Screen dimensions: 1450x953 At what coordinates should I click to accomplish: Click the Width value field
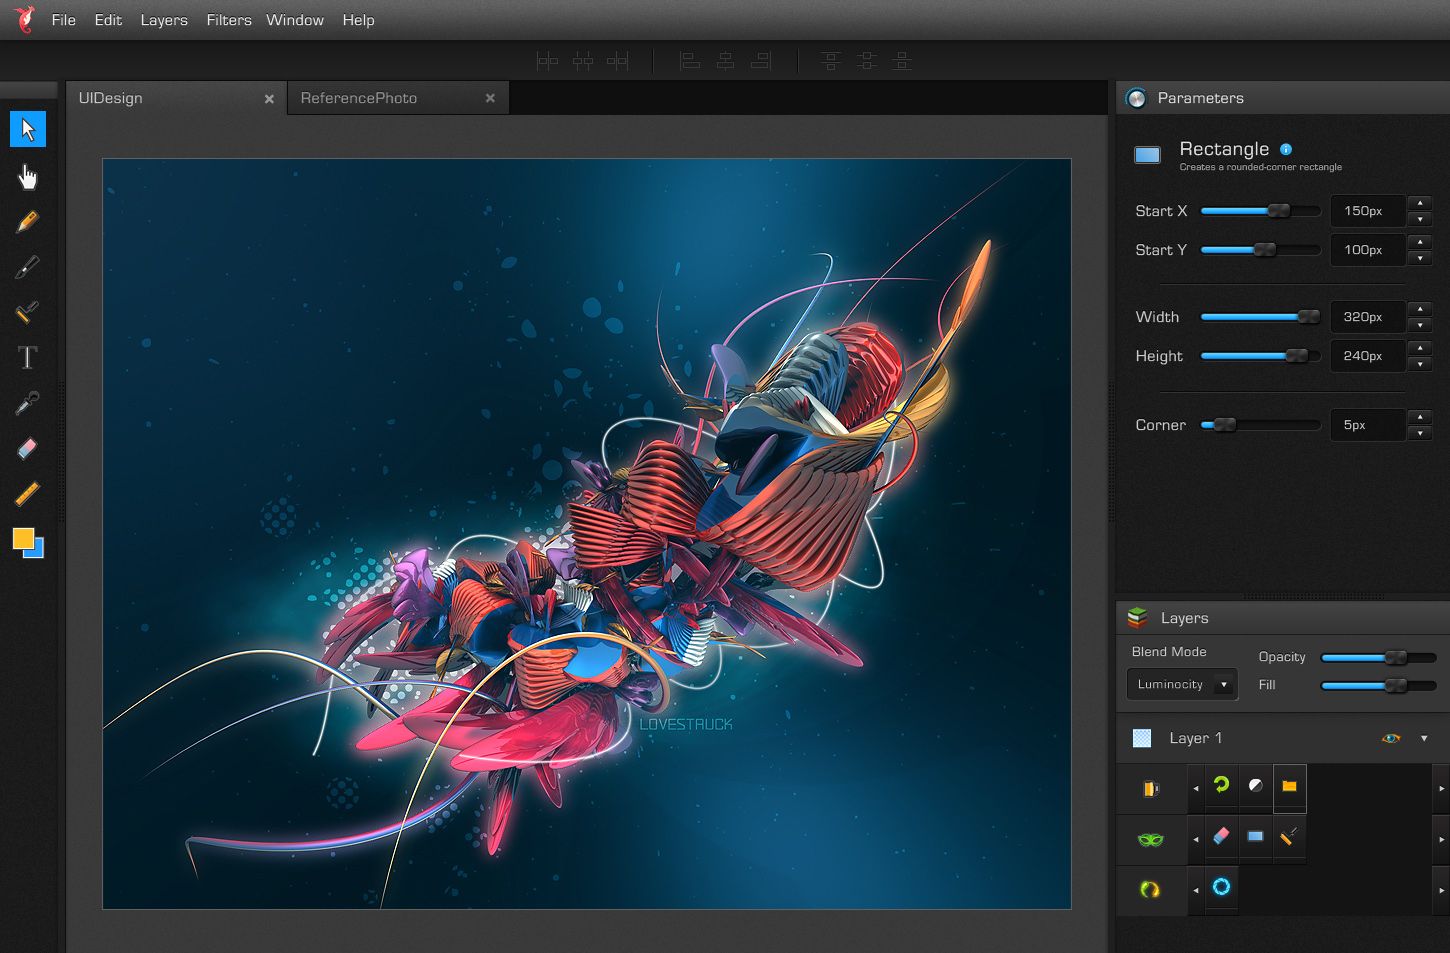pos(1364,317)
